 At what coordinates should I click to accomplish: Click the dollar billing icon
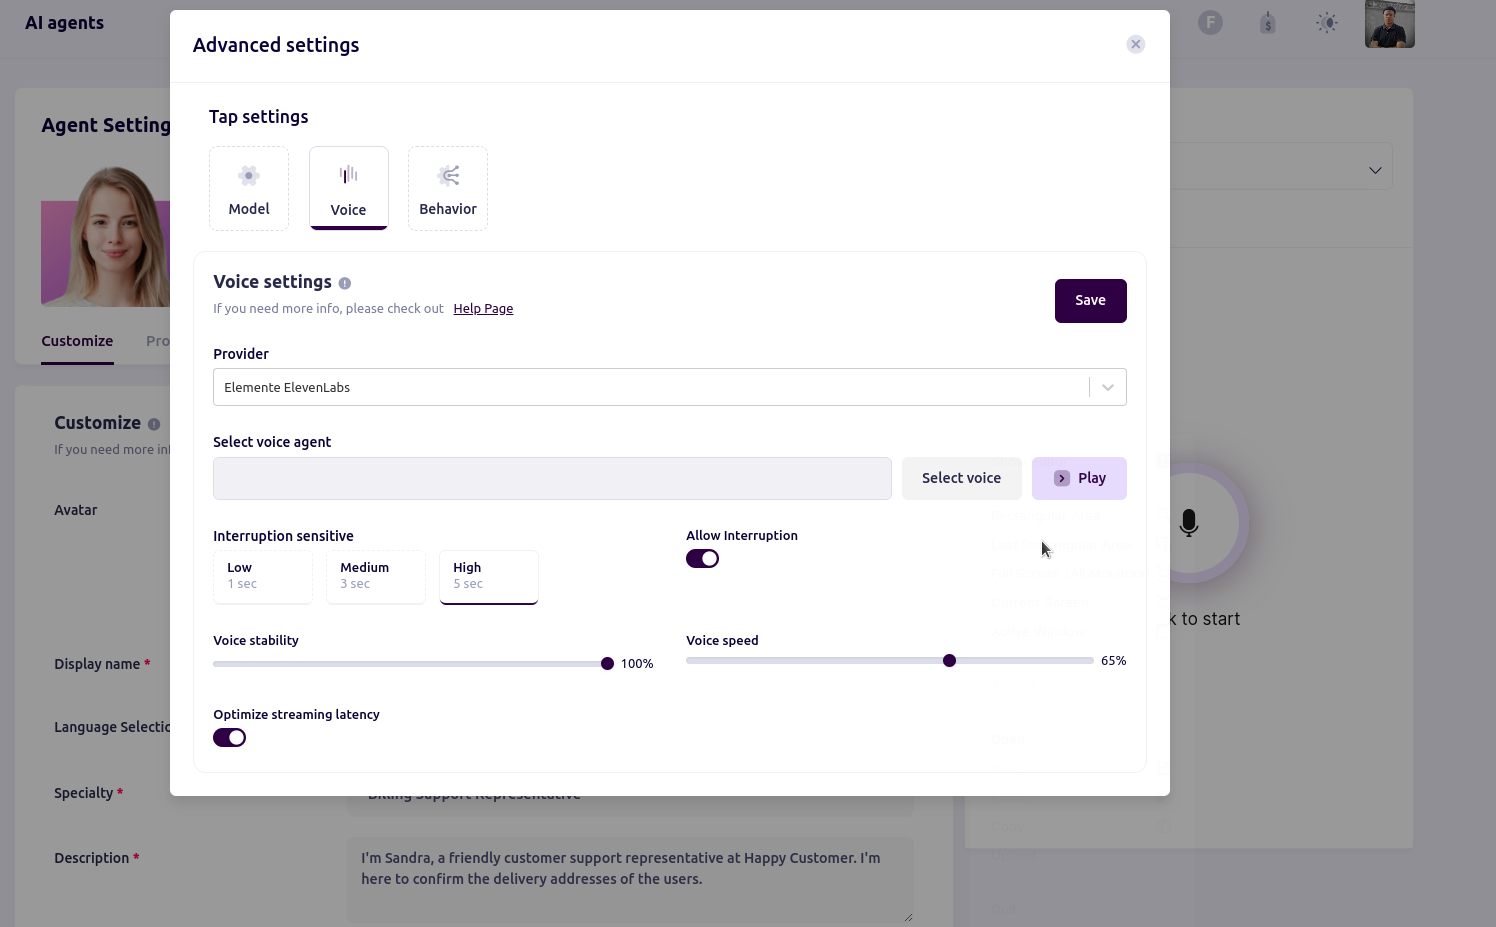coord(1267,23)
